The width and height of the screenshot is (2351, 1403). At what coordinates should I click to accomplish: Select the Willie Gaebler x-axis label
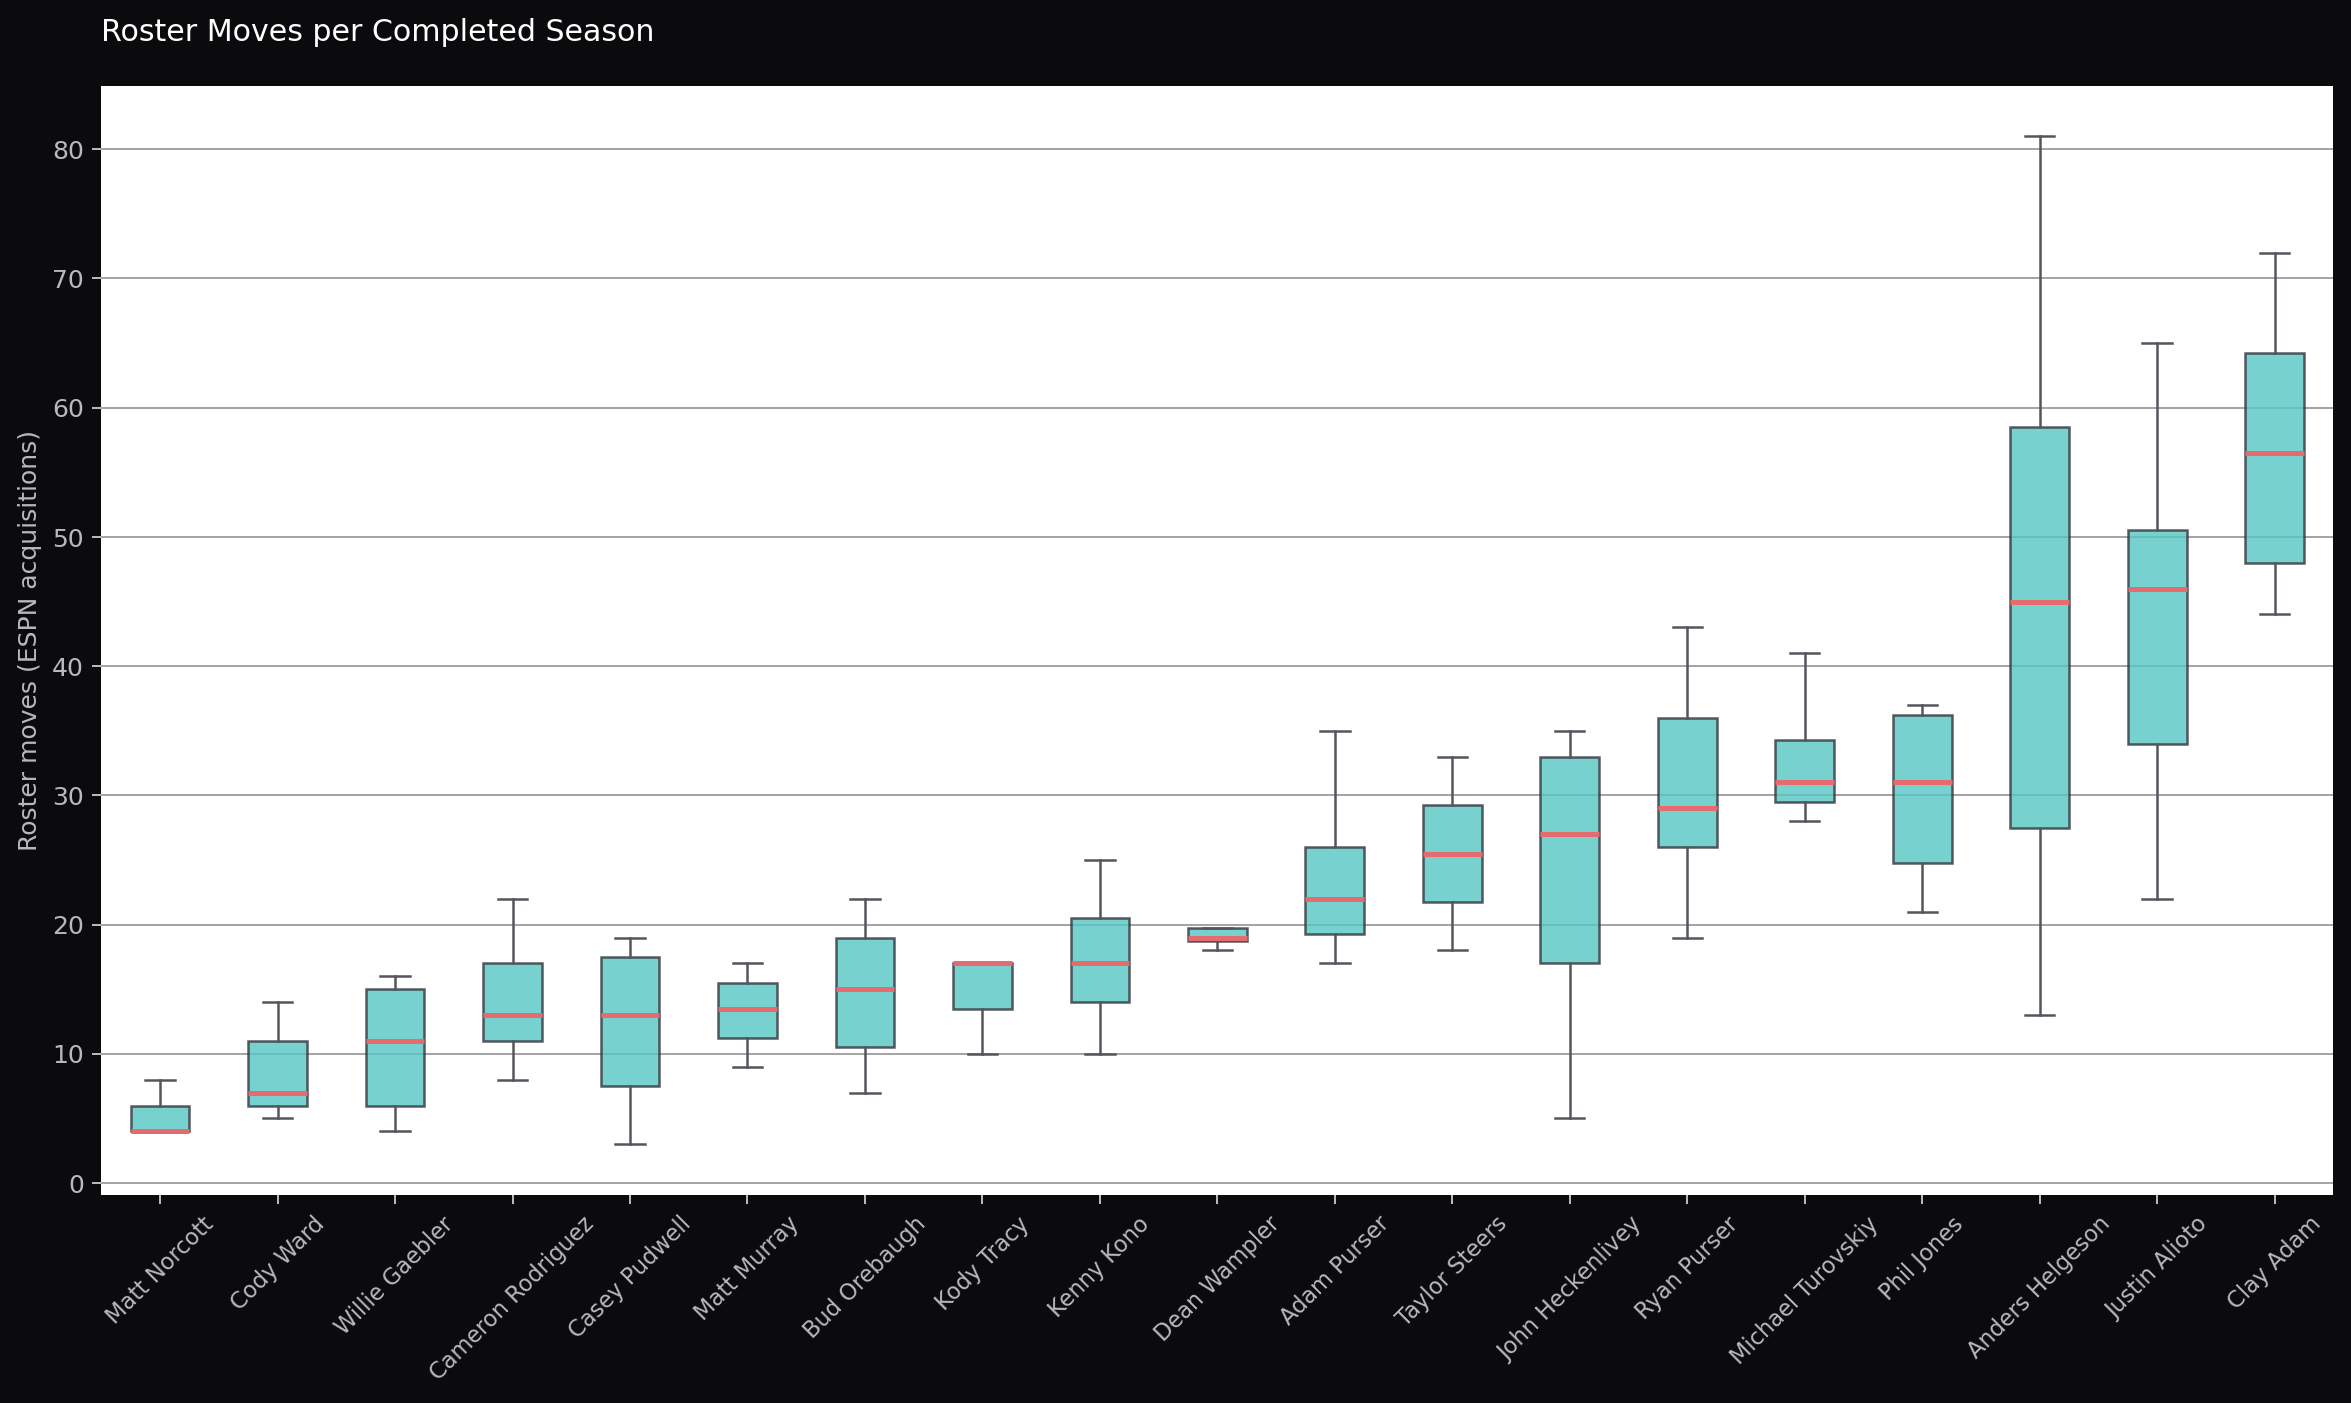(x=392, y=1275)
